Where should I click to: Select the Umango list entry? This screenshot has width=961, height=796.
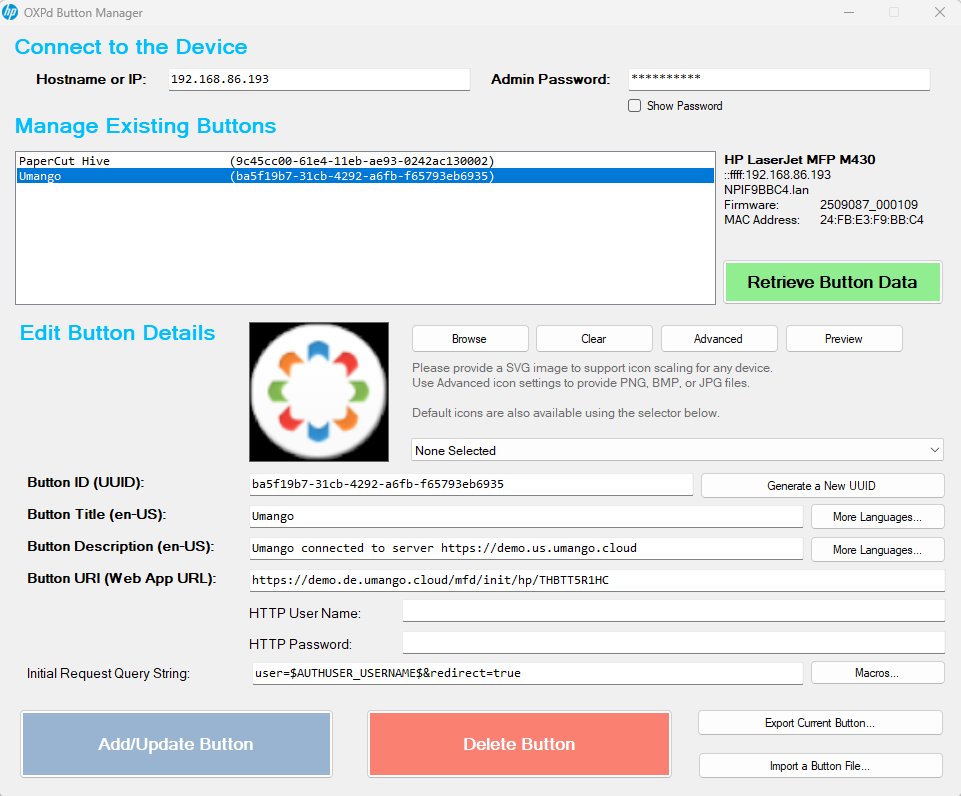pyautogui.click(x=365, y=176)
